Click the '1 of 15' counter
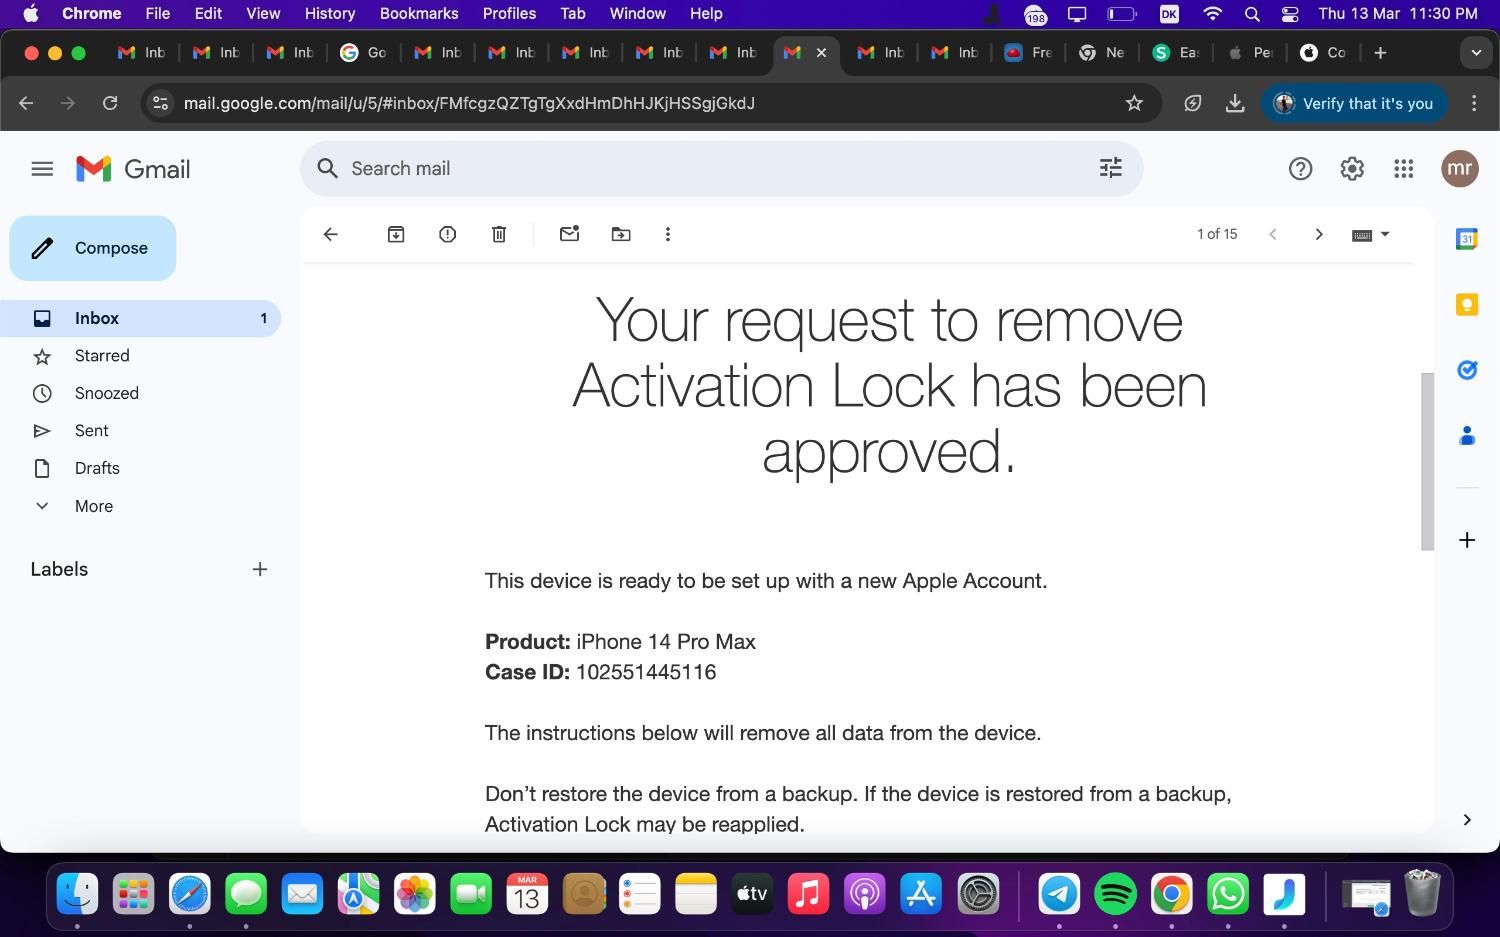Viewport: 1500px width, 937px height. click(1217, 234)
